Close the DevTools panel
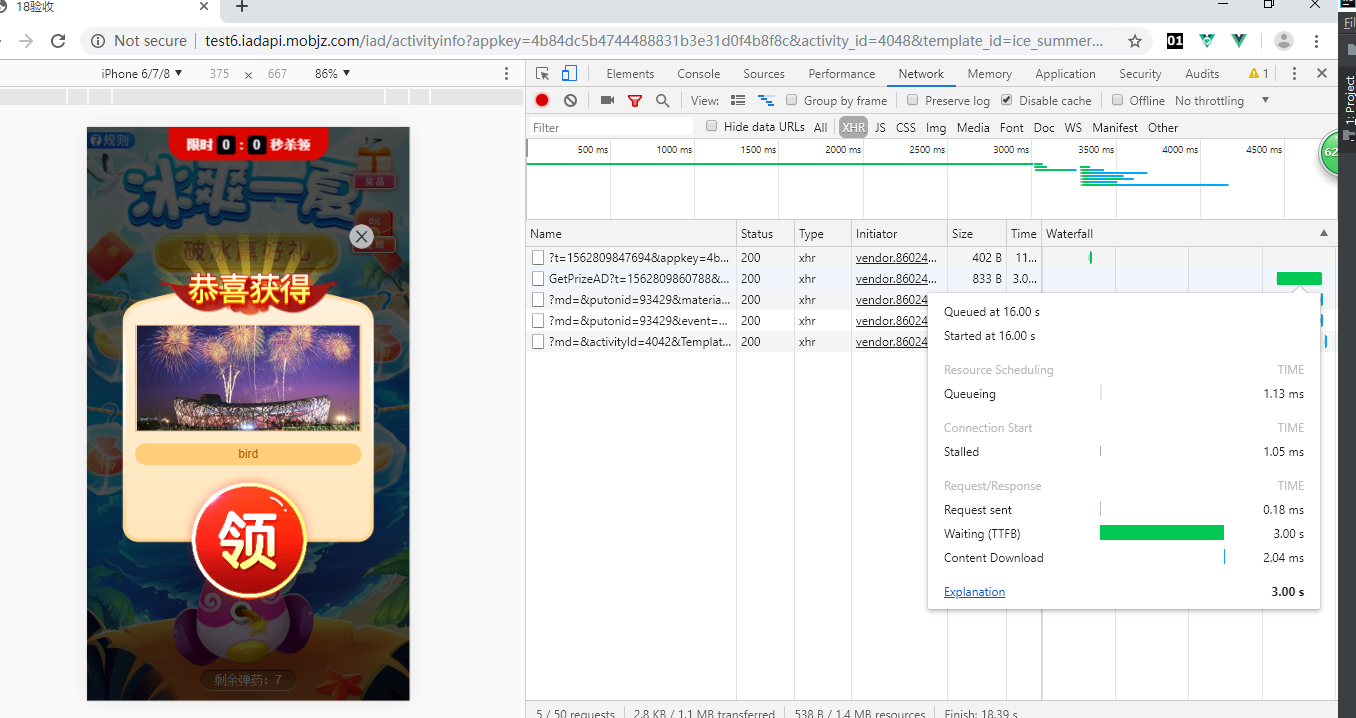The image size is (1356, 718). [1321, 74]
